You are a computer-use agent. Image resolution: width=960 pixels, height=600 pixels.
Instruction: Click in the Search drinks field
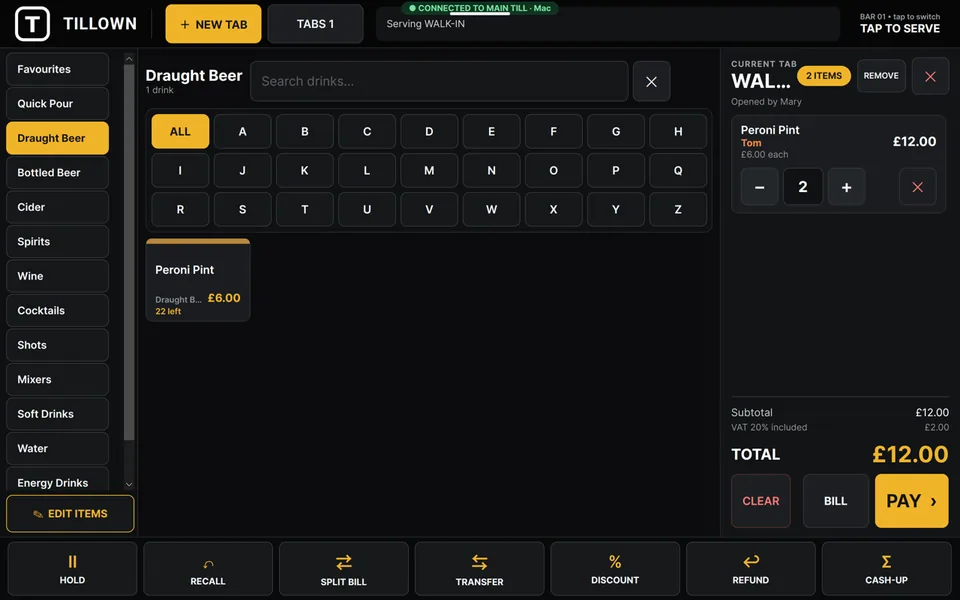tap(439, 81)
